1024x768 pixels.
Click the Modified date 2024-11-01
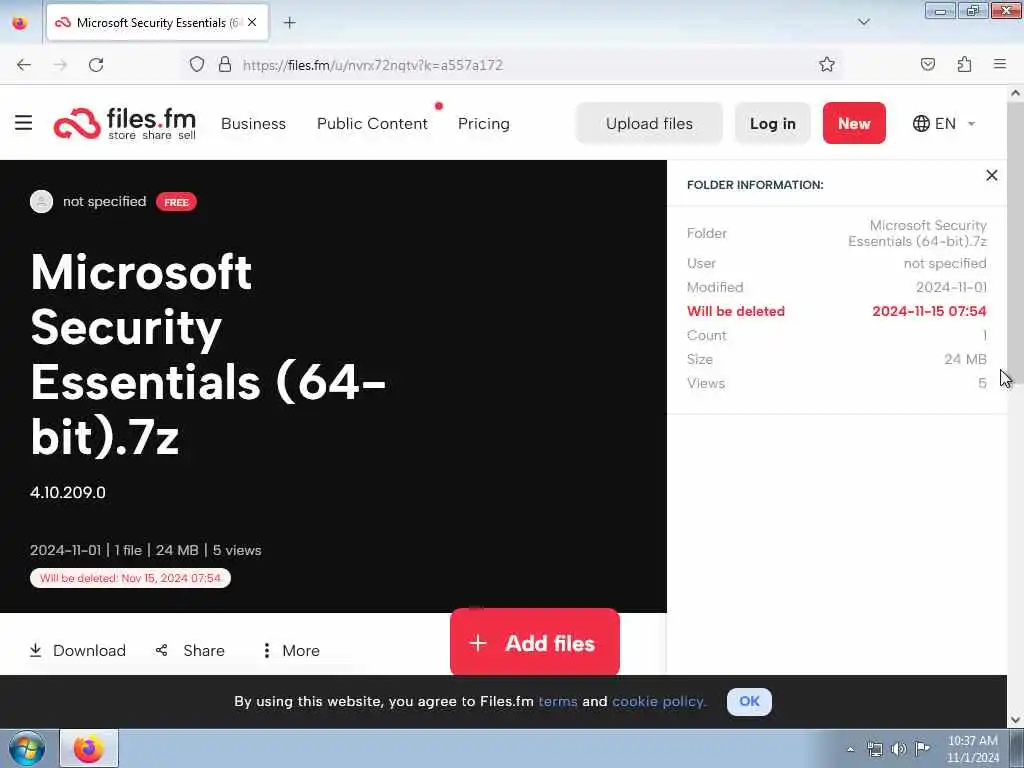click(951, 287)
